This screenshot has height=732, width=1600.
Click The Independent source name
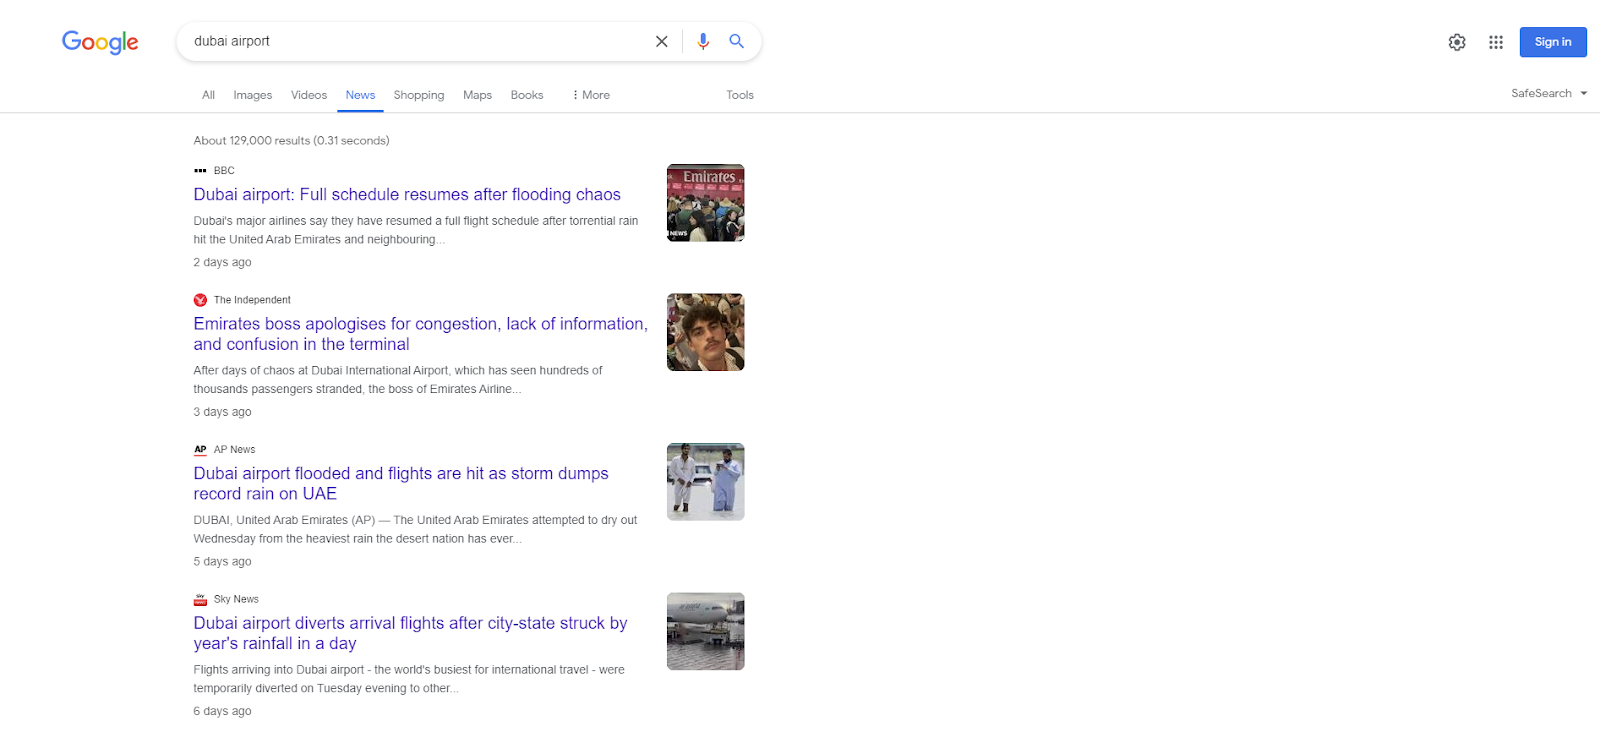[252, 300]
